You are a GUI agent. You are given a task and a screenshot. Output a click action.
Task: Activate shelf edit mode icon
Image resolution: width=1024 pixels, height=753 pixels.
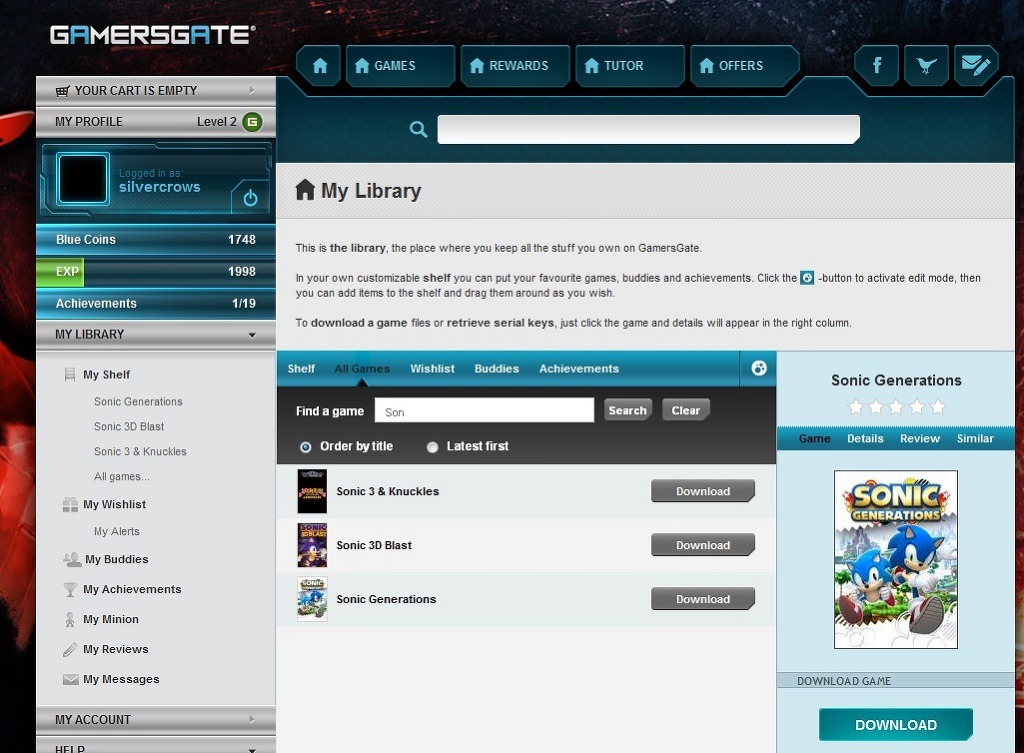point(758,368)
